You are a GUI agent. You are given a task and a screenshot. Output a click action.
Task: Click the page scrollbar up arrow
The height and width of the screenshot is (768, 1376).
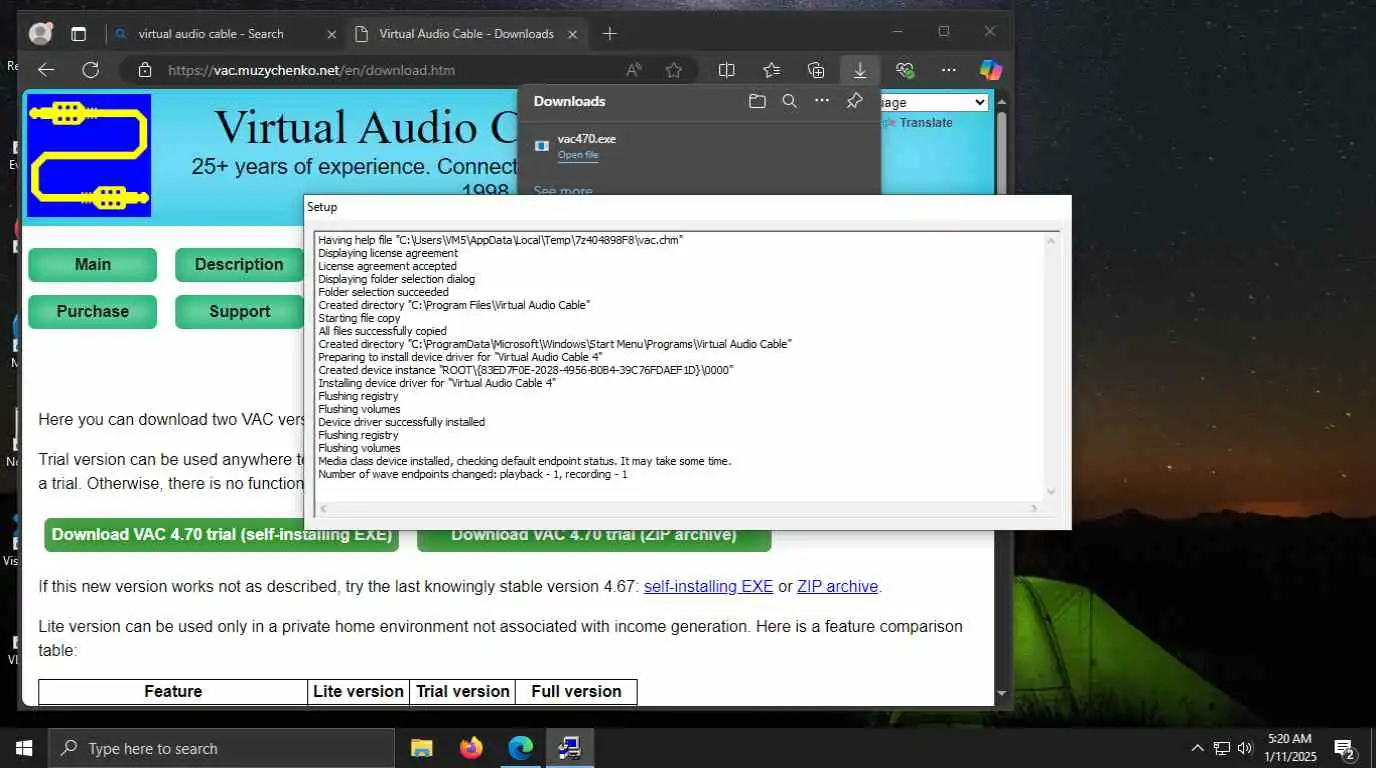(1002, 101)
